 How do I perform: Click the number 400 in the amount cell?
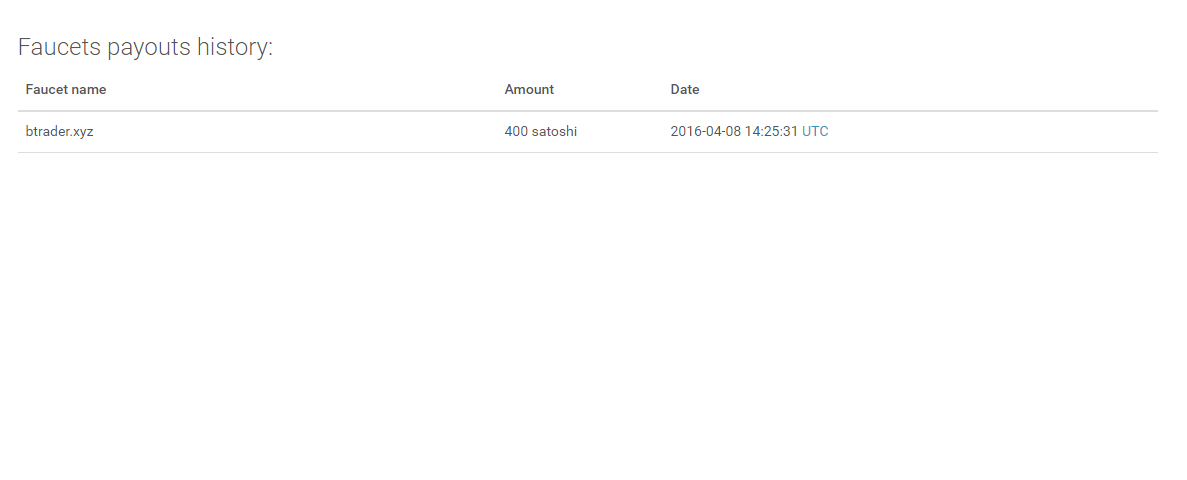click(516, 131)
